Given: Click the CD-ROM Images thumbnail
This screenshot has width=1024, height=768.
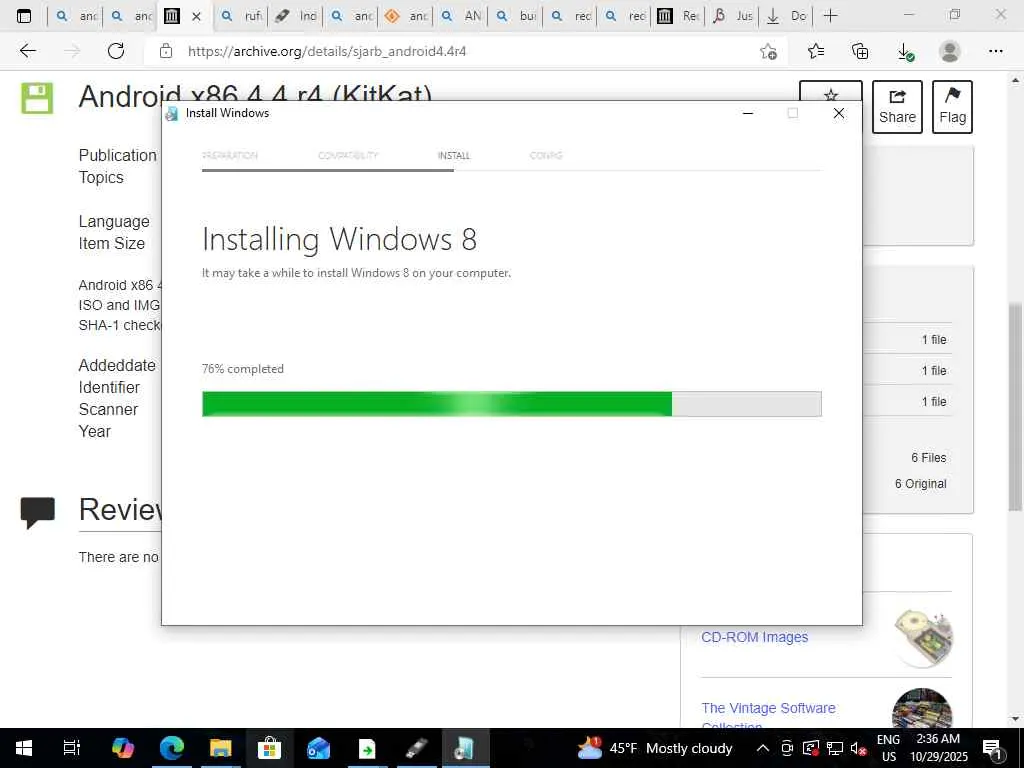Looking at the screenshot, I should [x=923, y=638].
